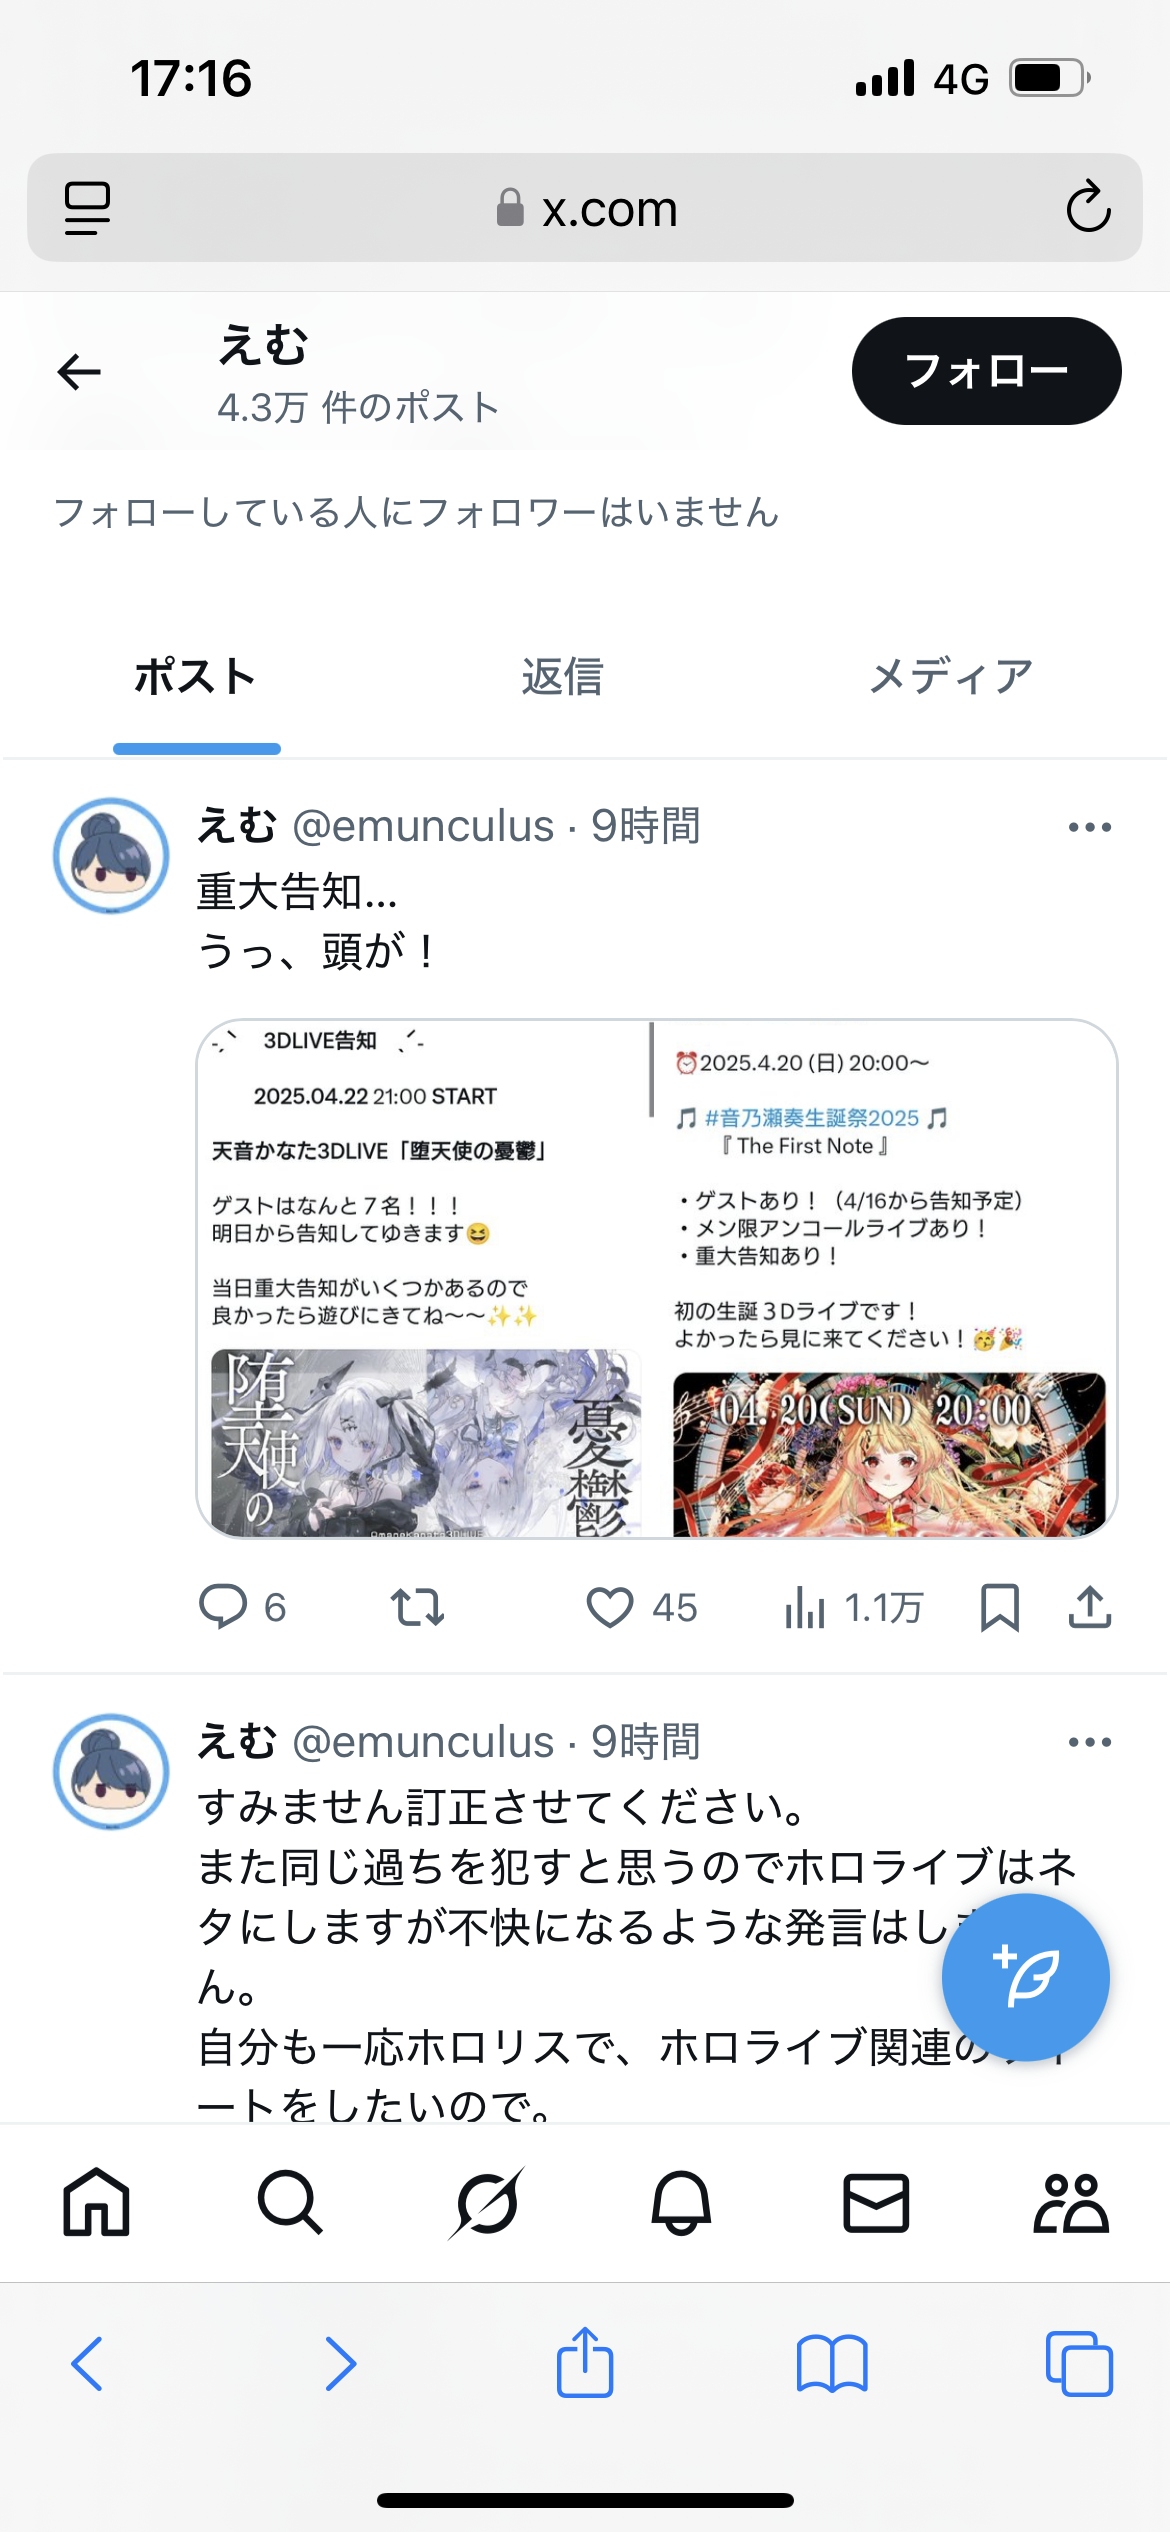Screen dimensions: 1170x2532
Task: Like the first post with 45 likes
Action: click(x=609, y=1607)
